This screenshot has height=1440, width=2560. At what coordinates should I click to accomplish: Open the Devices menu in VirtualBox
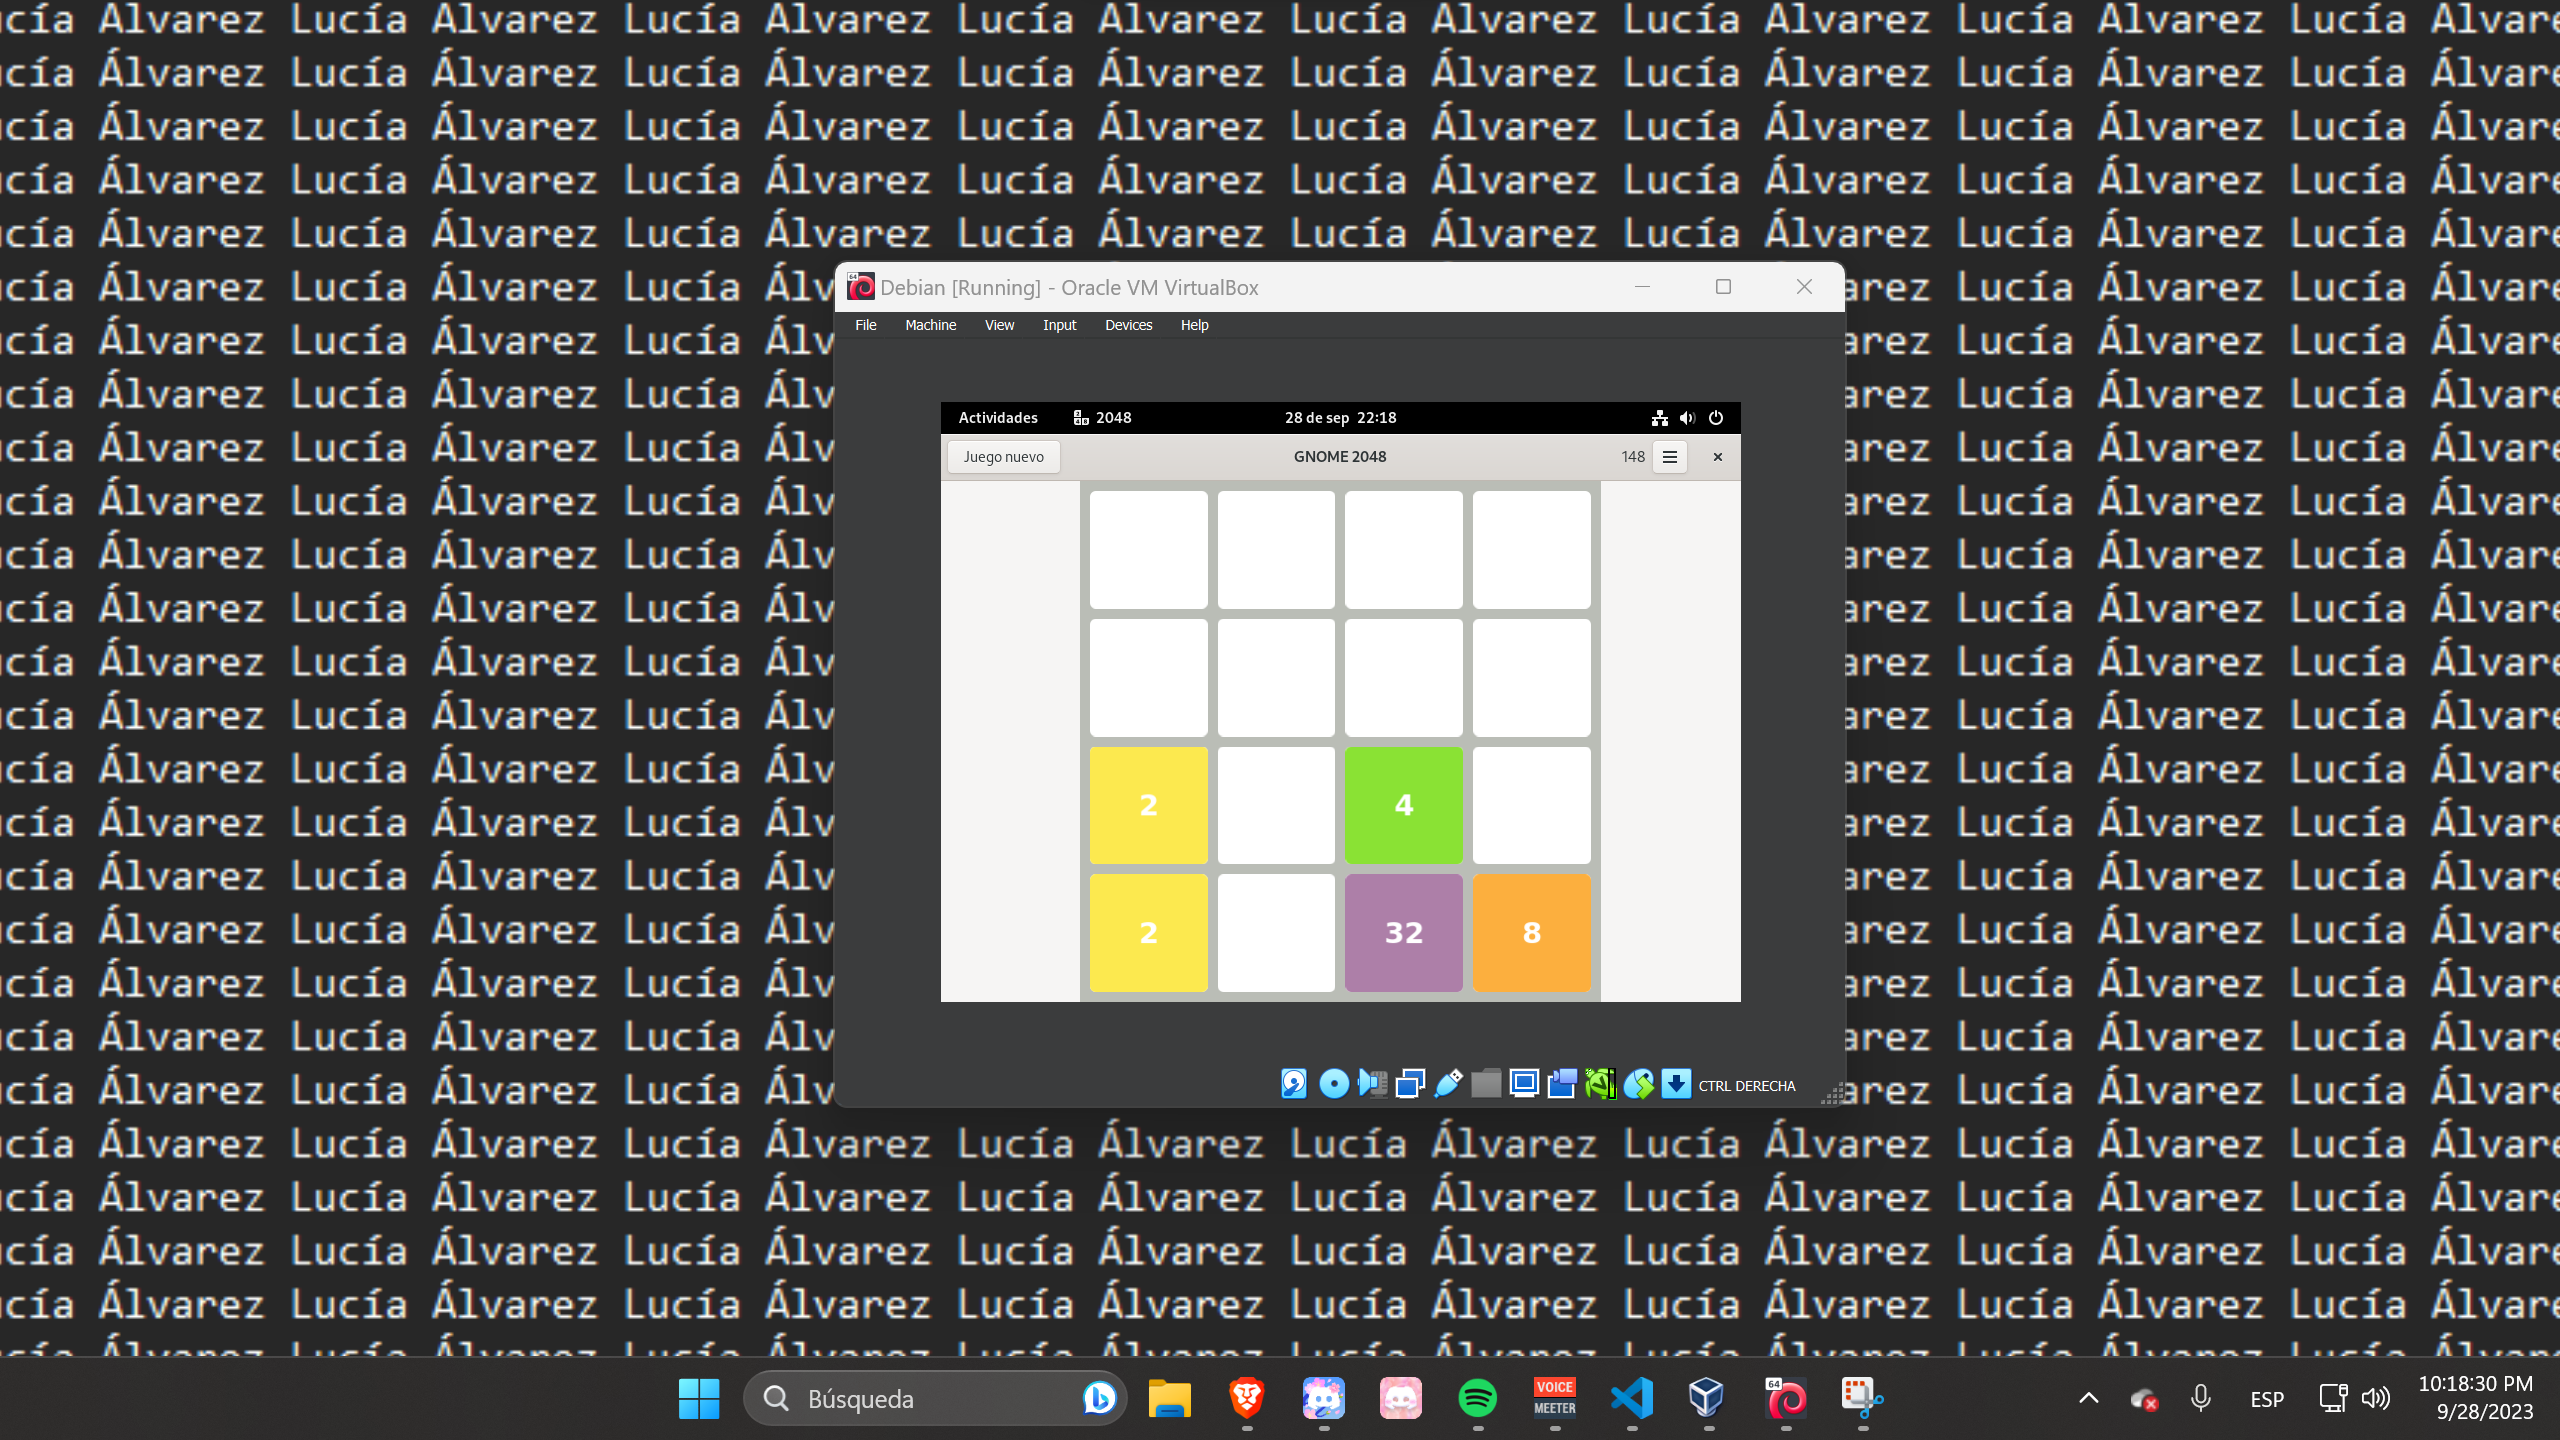(x=1128, y=325)
